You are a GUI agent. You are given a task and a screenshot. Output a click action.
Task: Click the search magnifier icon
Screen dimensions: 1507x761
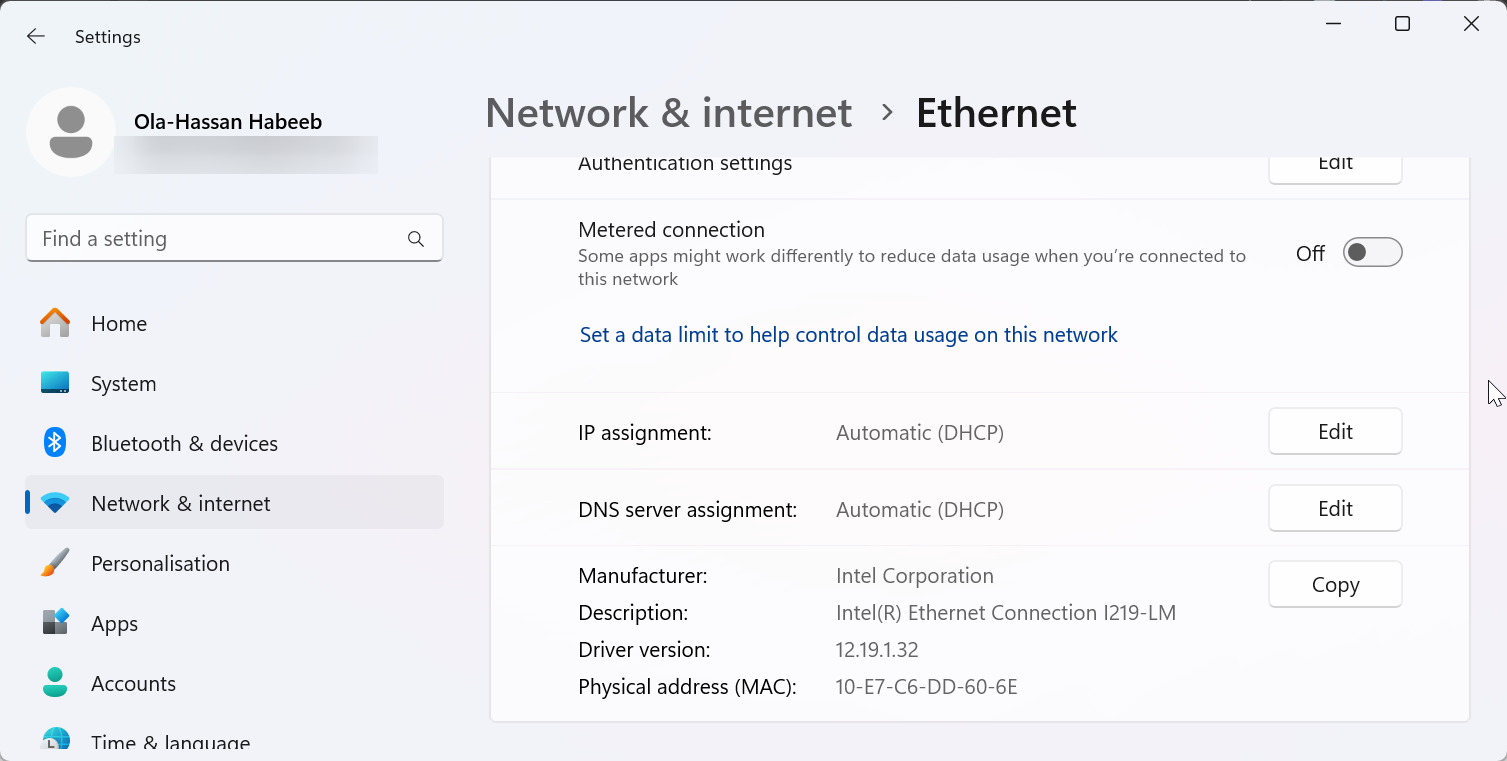[x=416, y=239]
